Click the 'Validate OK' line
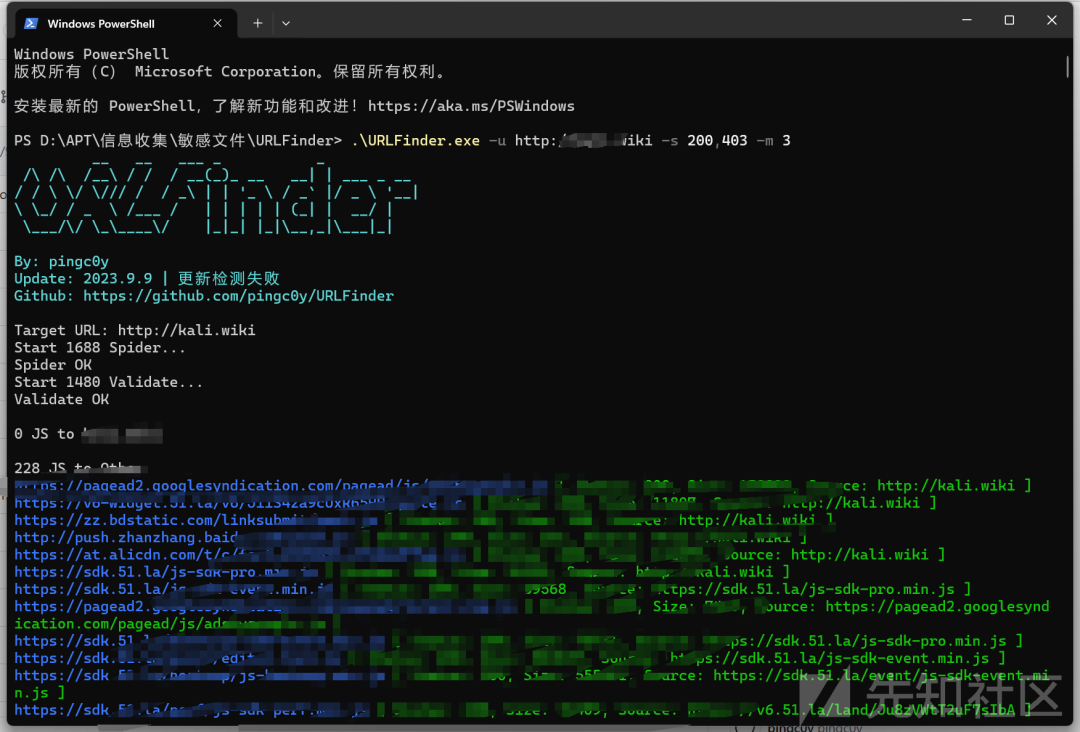Screen dimensions: 1080x732 [x=61, y=399]
